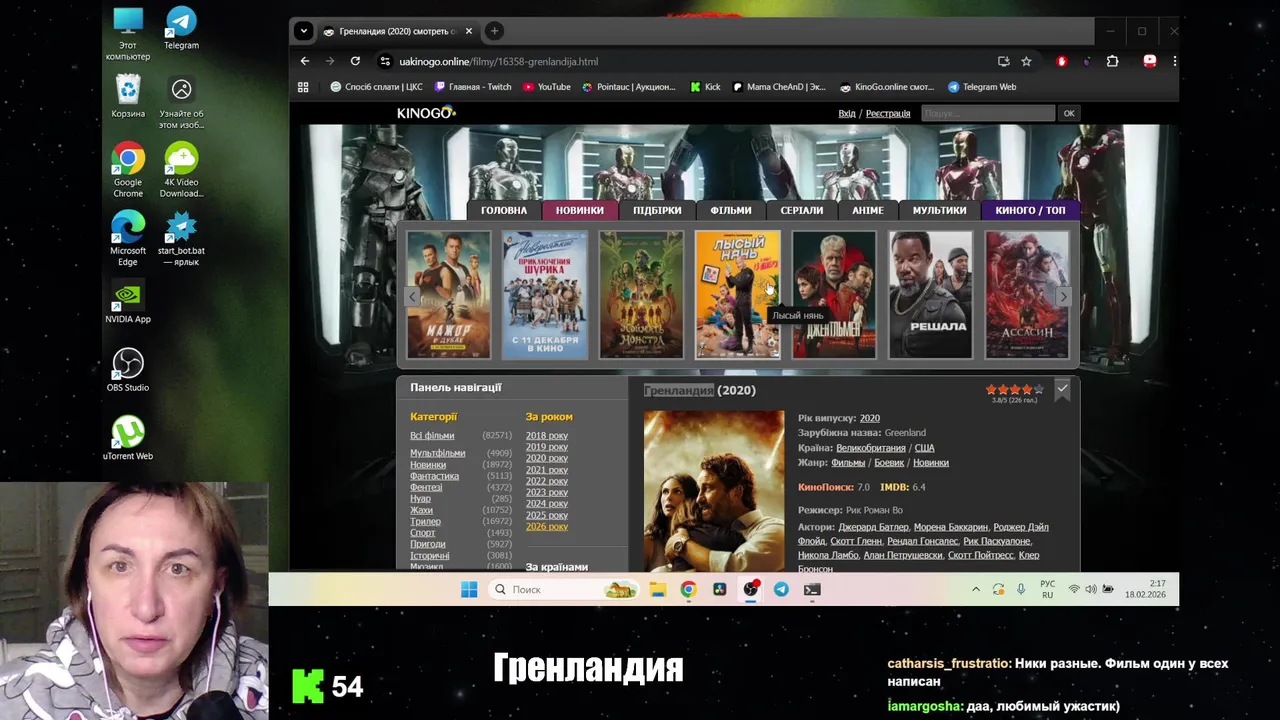Open 'Майор в Дубае' poster thumbnail
The image size is (1280, 720).
449,294
